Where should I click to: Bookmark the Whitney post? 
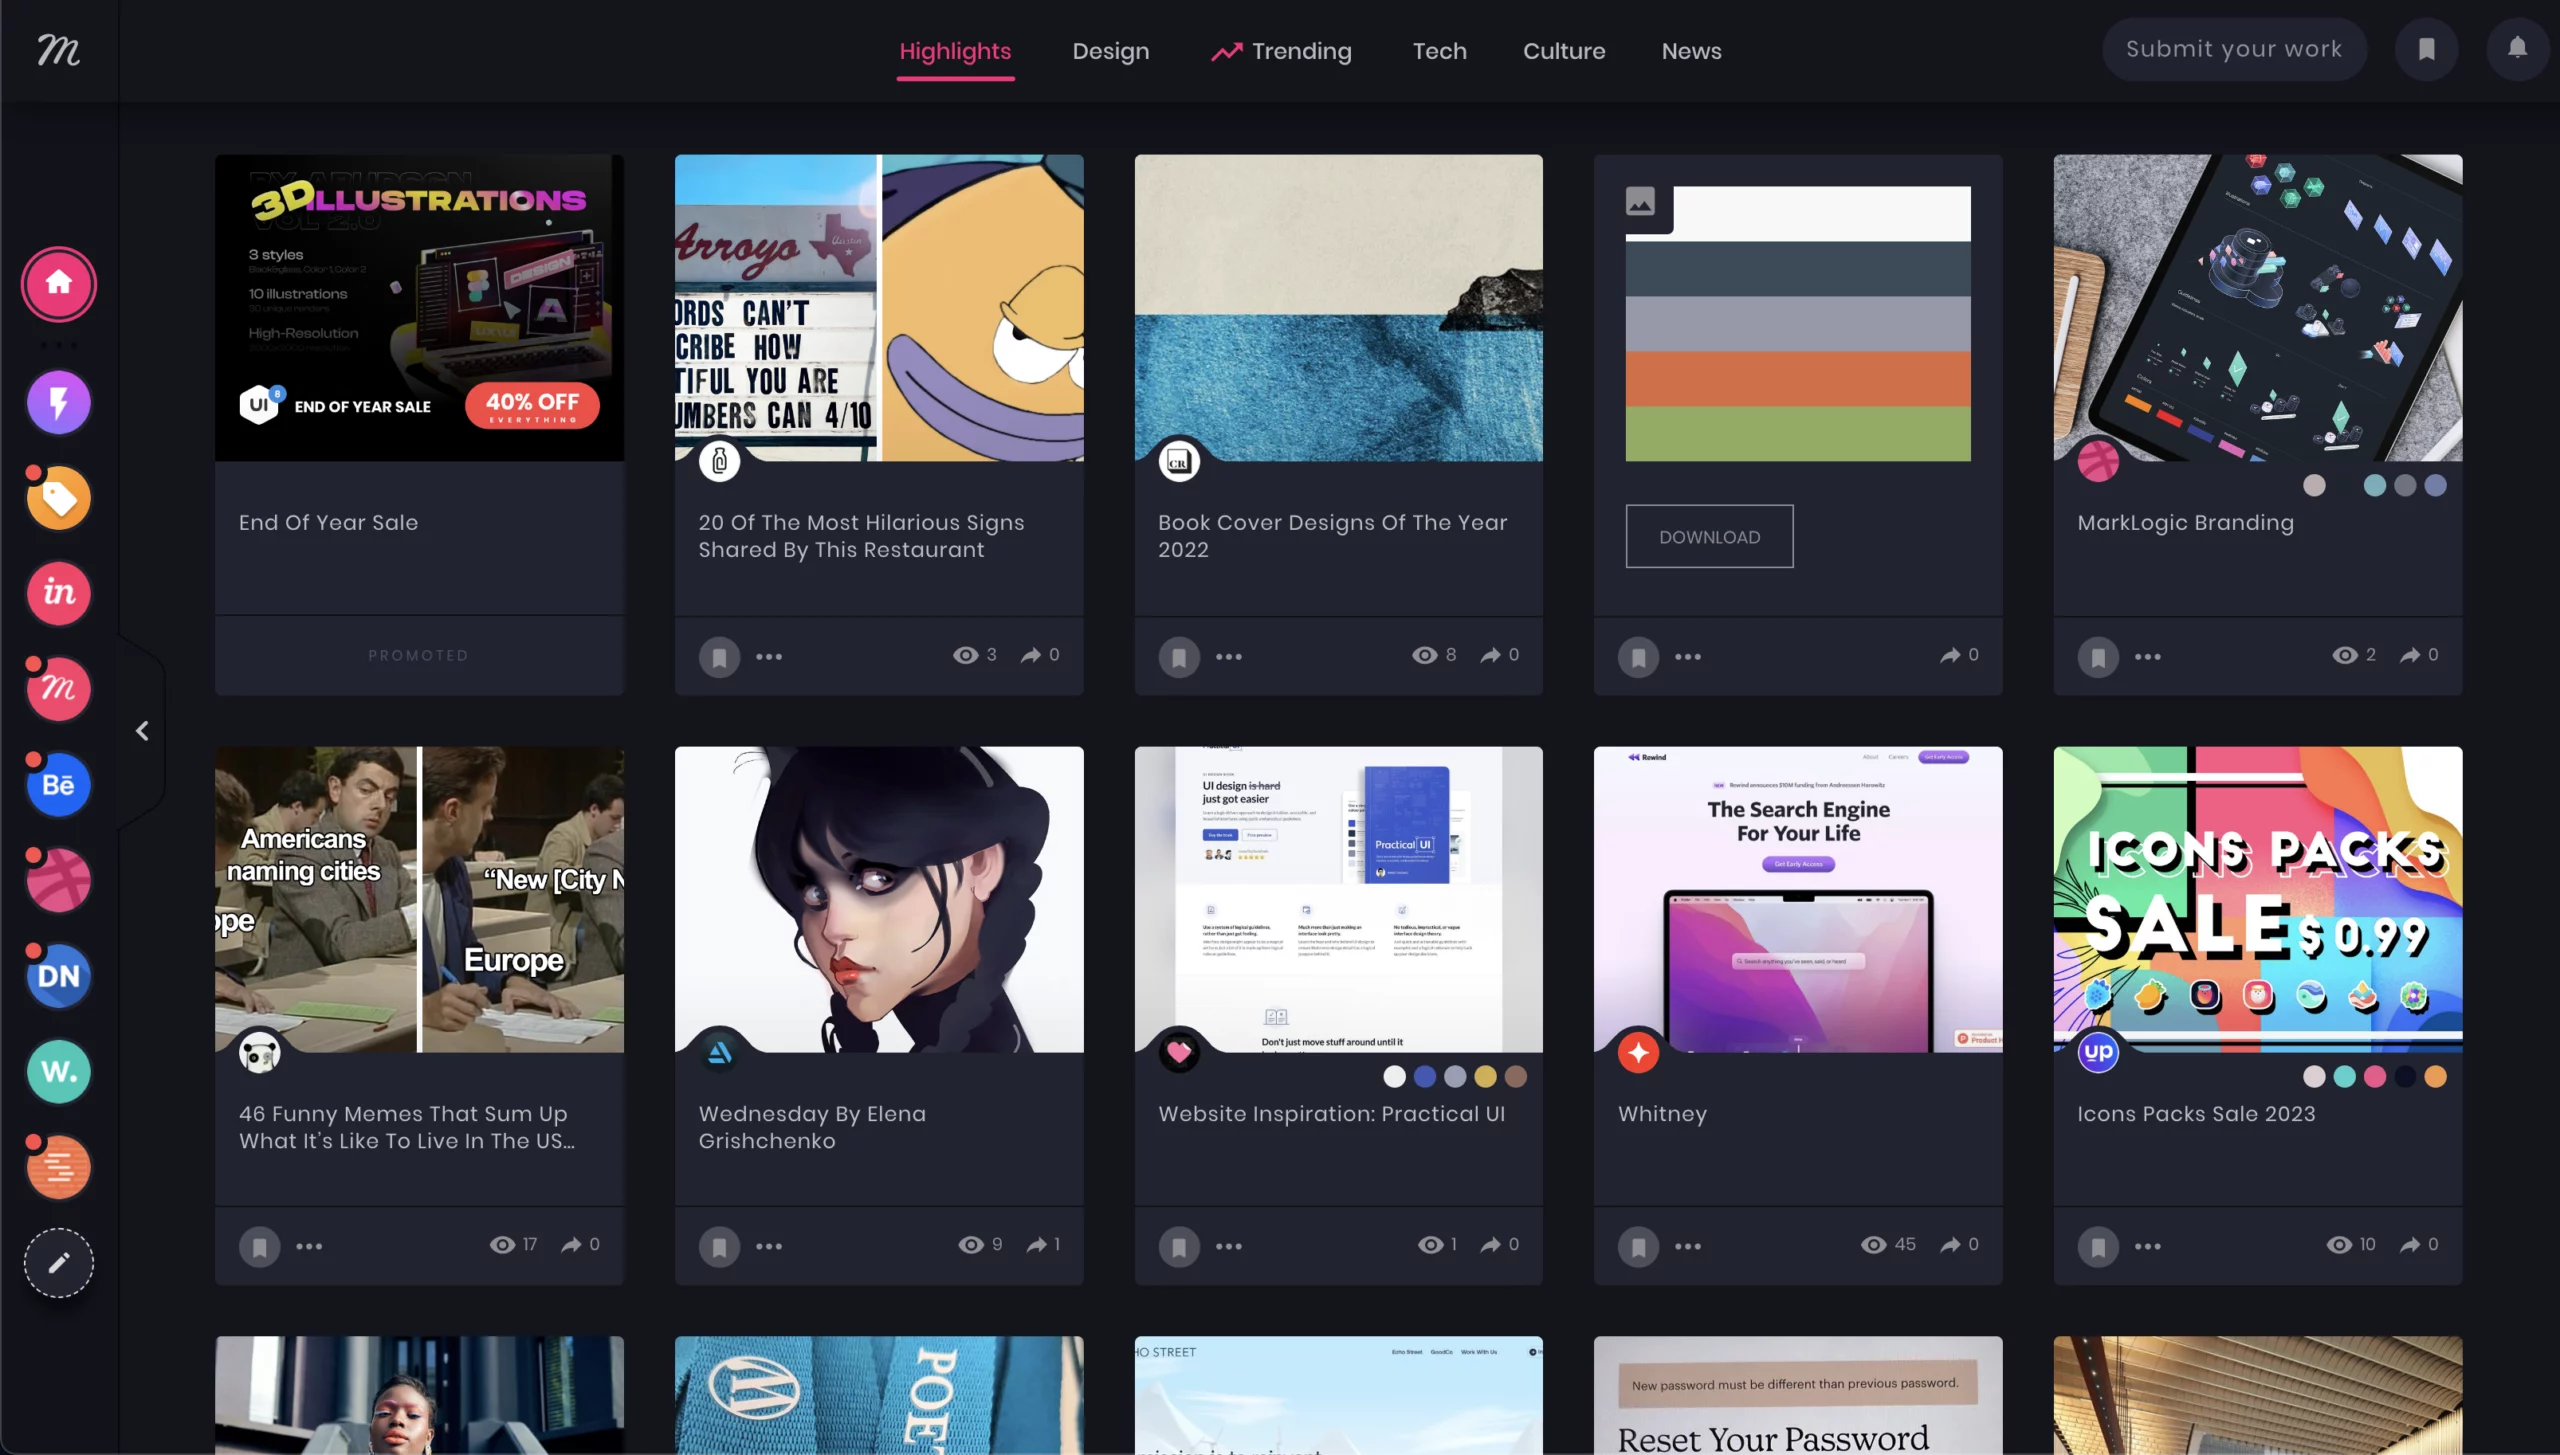click(x=1638, y=1247)
